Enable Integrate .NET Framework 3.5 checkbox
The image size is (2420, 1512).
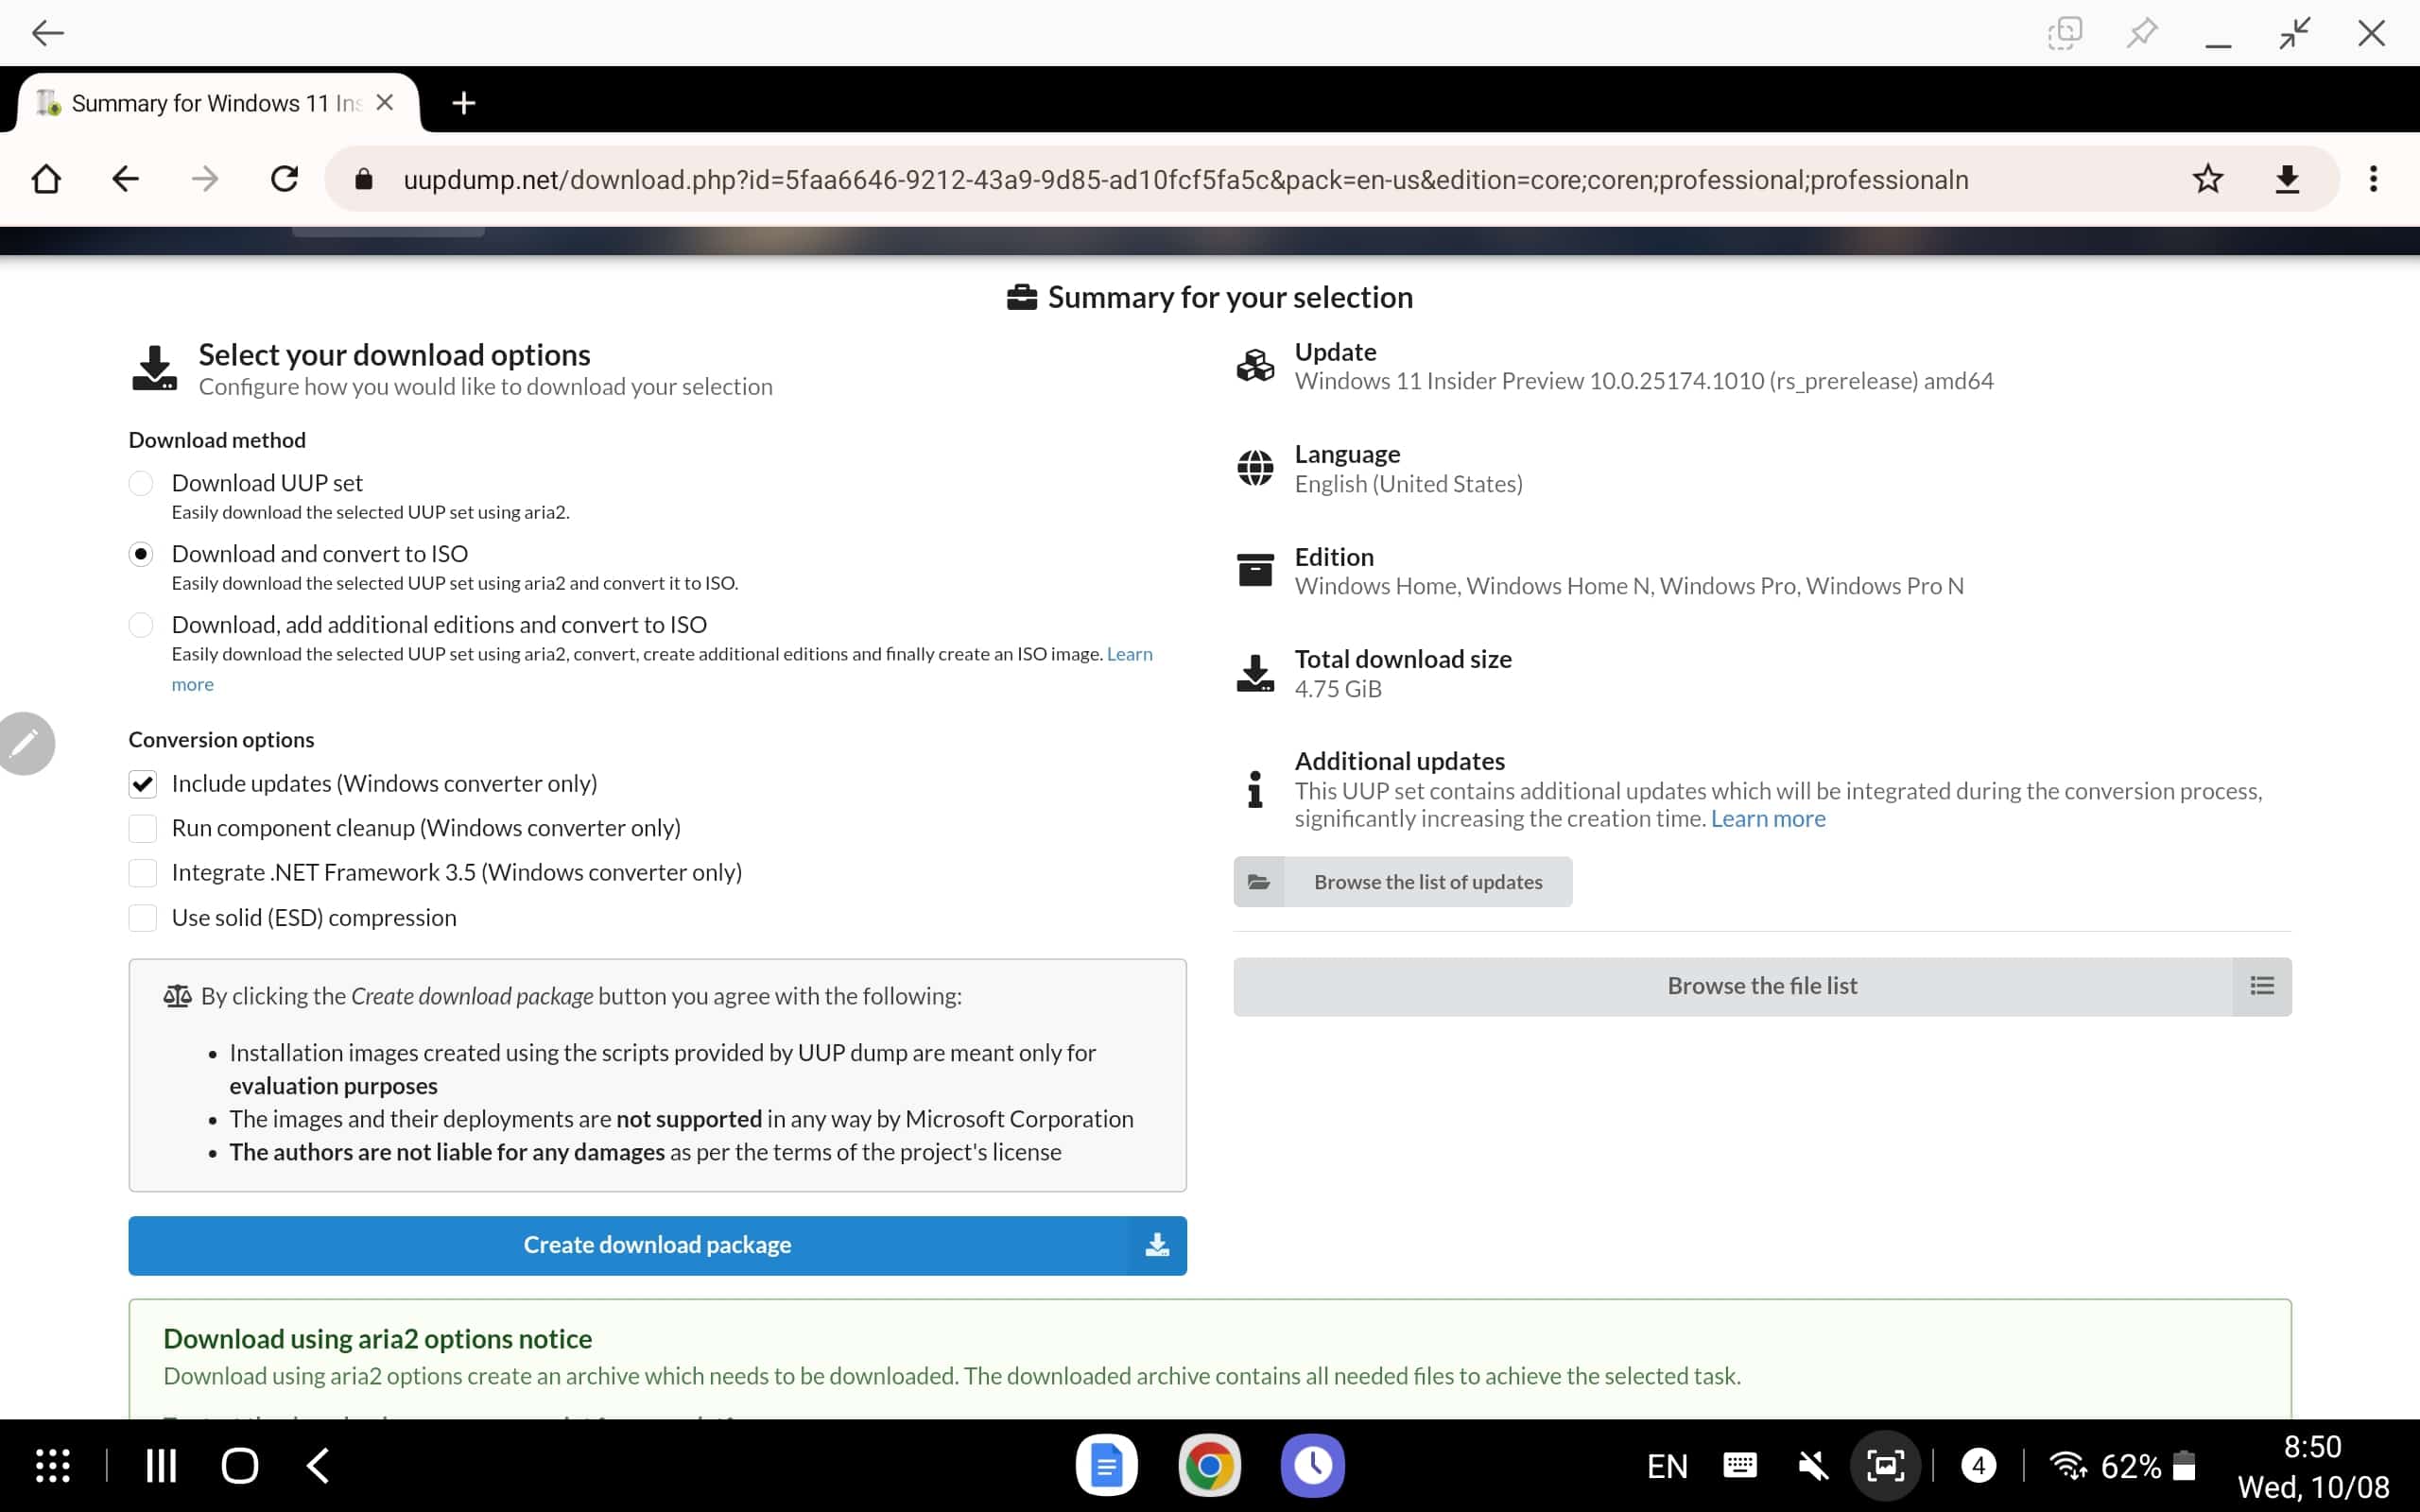point(143,873)
